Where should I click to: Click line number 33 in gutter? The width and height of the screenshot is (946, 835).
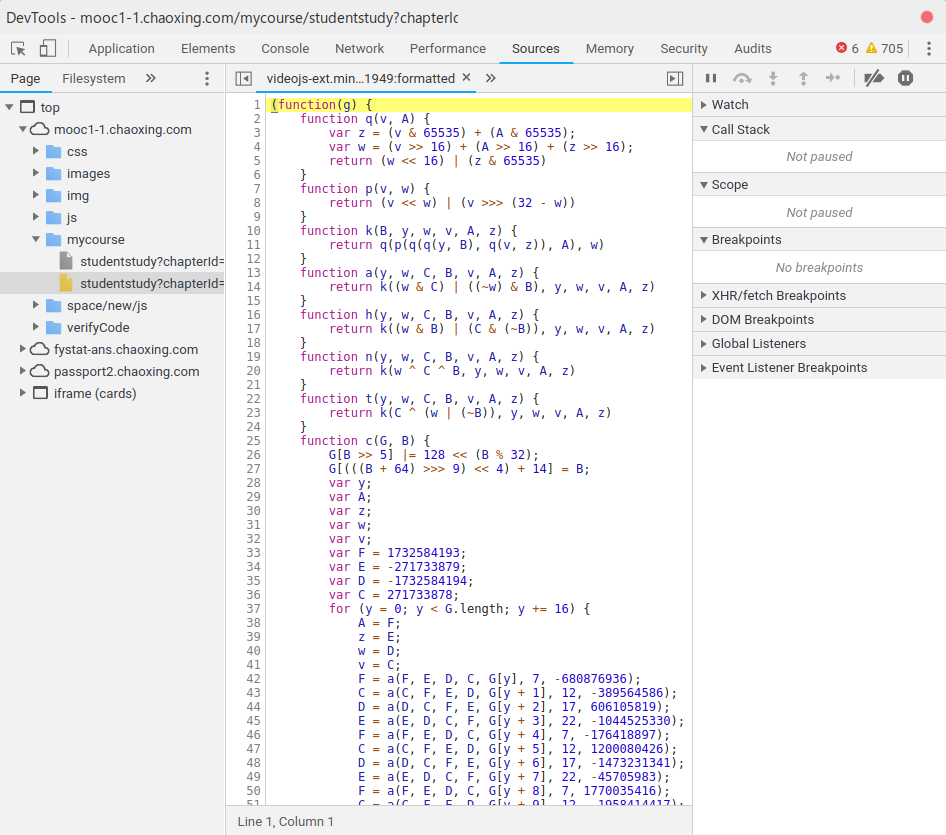point(254,553)
